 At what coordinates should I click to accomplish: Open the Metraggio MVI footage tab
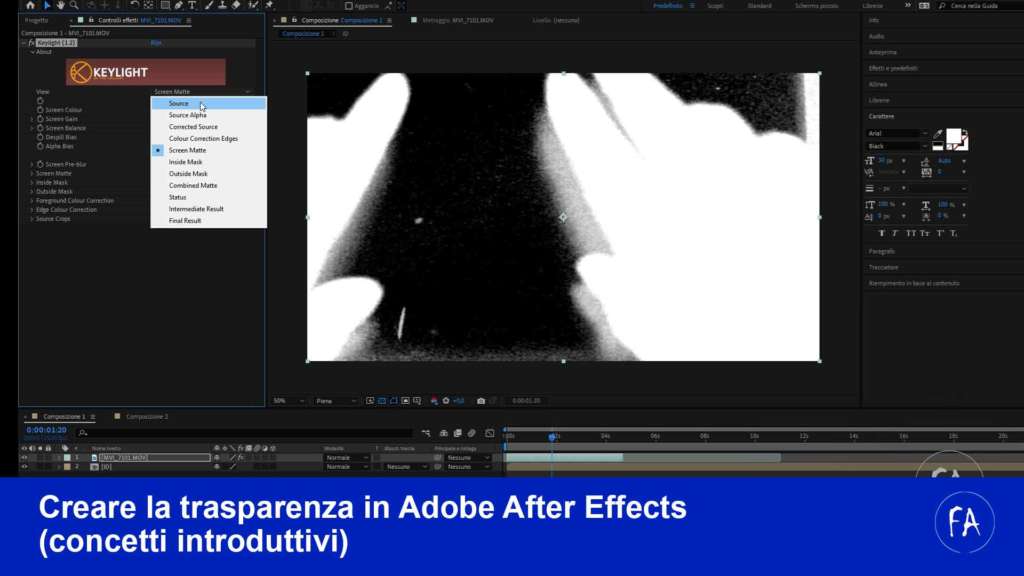tap(458, 20)
